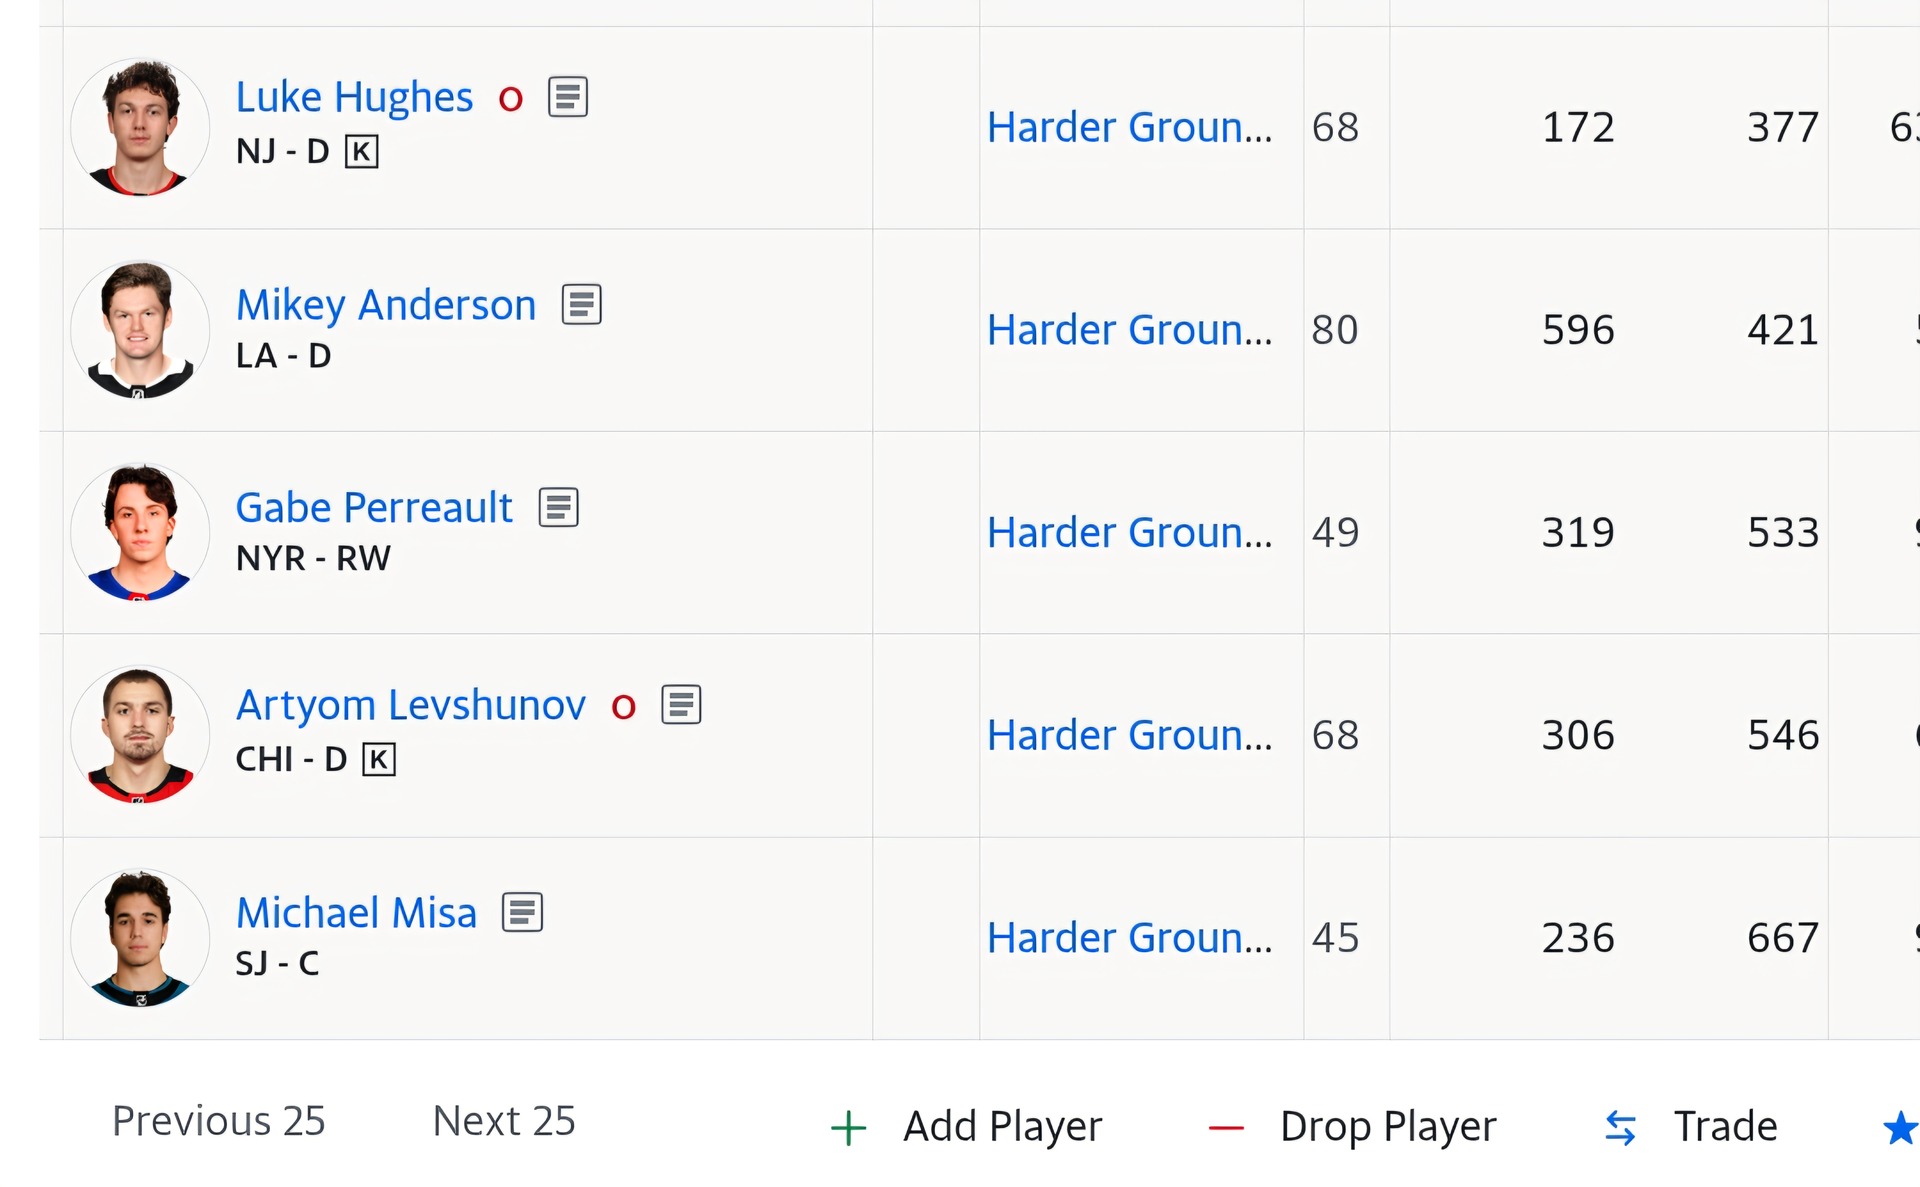Click the red O status next to Luke Hughes

pos(511,99)
